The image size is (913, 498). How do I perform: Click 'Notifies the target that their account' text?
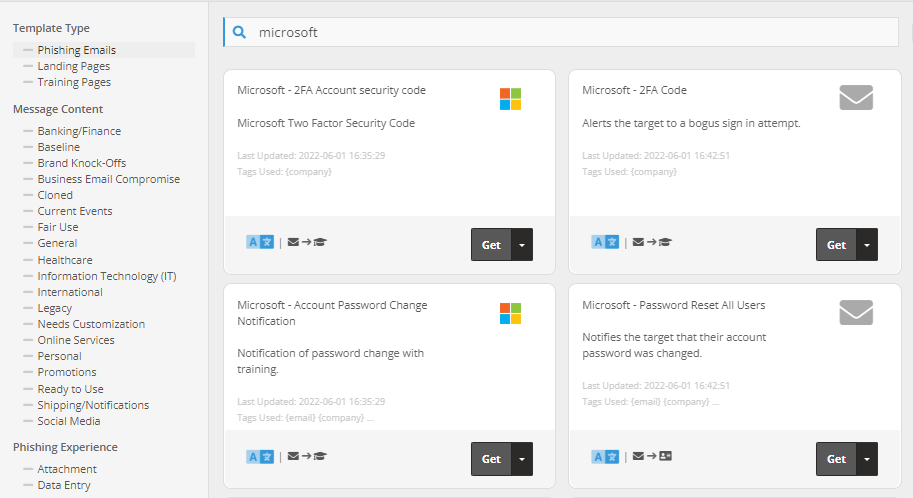674,337
